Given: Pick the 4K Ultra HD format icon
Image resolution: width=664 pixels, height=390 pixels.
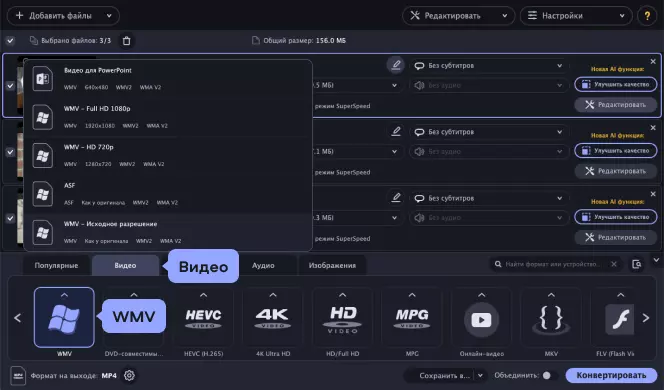Looking at the screenshot, I should (x=273, y=318).
